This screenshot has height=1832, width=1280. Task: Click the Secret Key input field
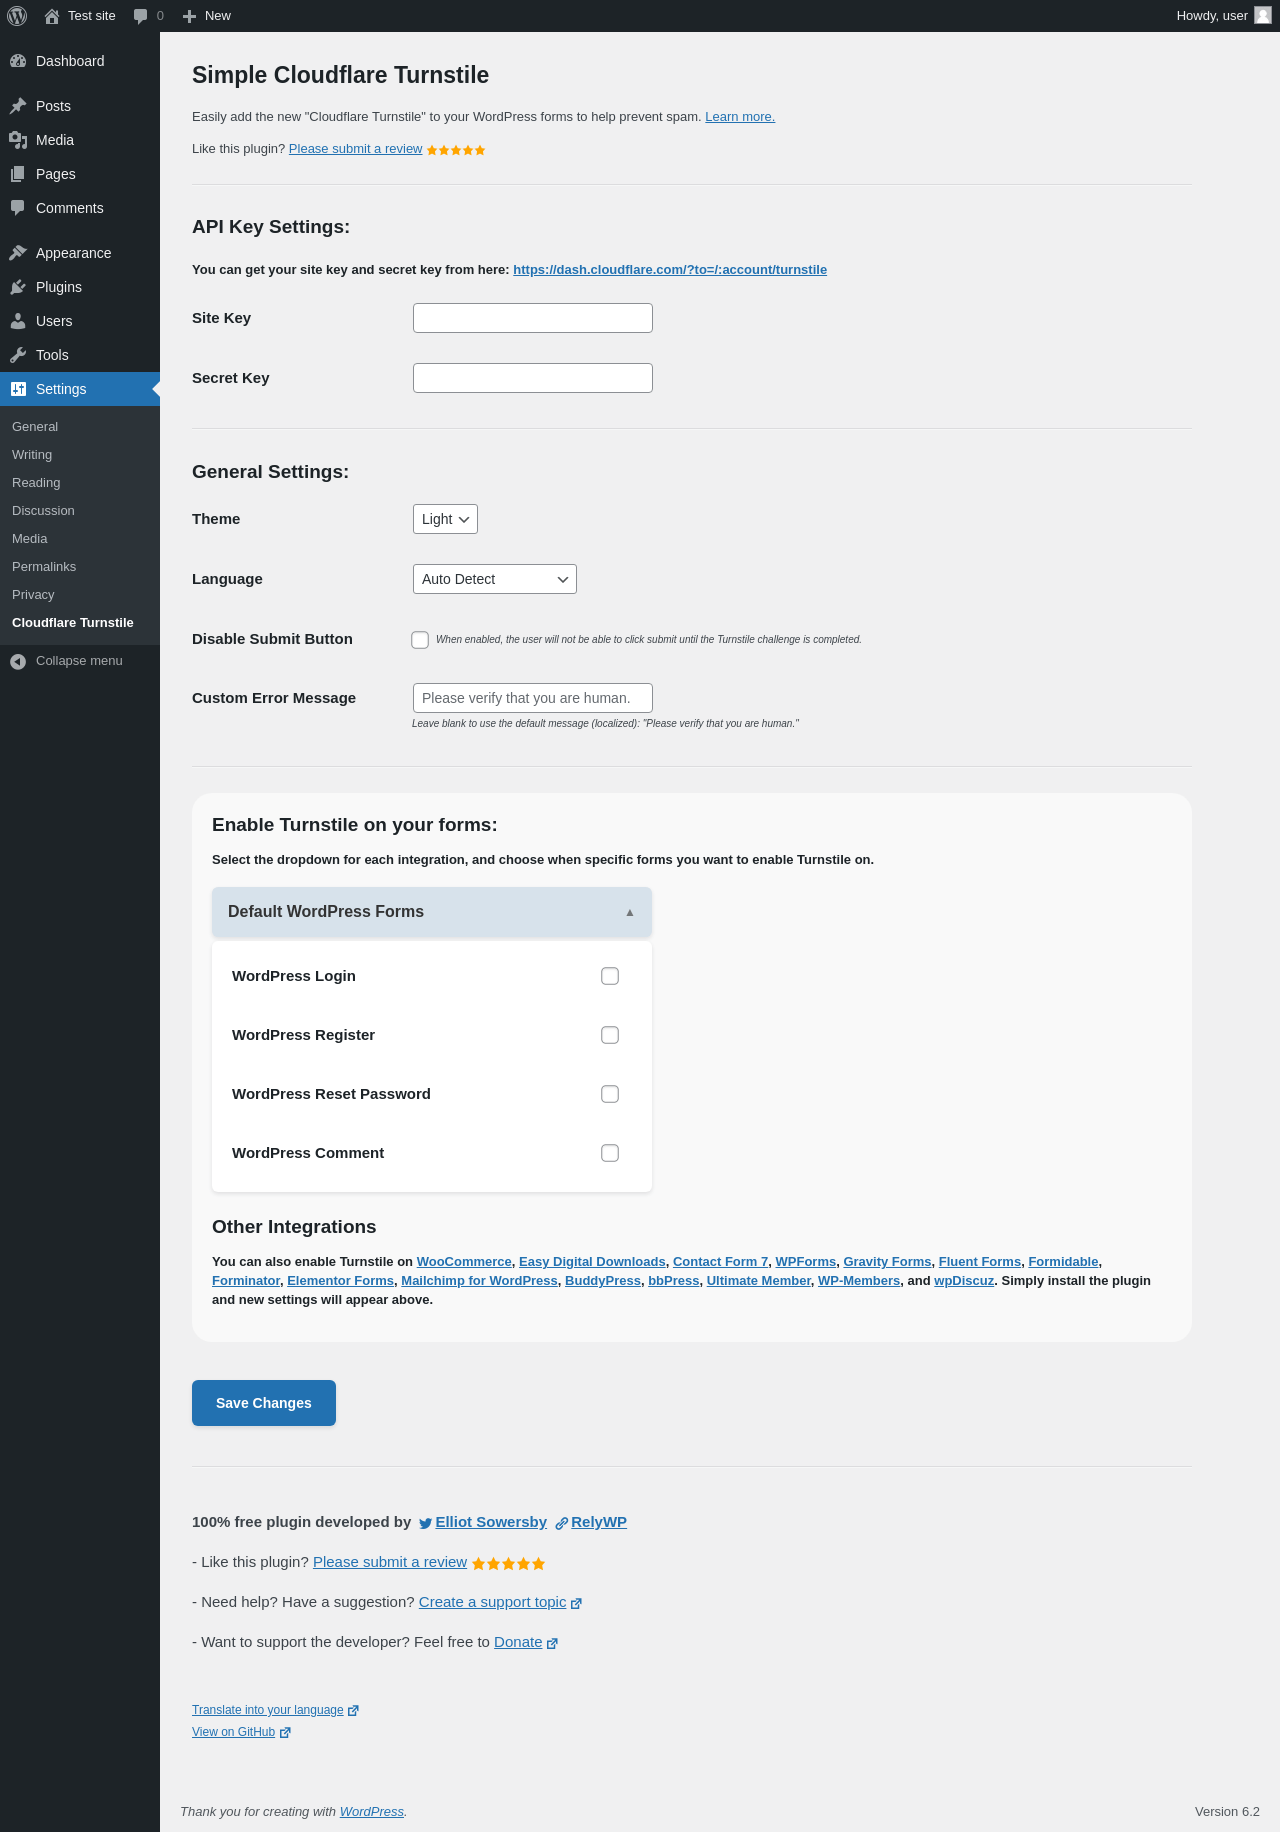[x=533, y=378]
